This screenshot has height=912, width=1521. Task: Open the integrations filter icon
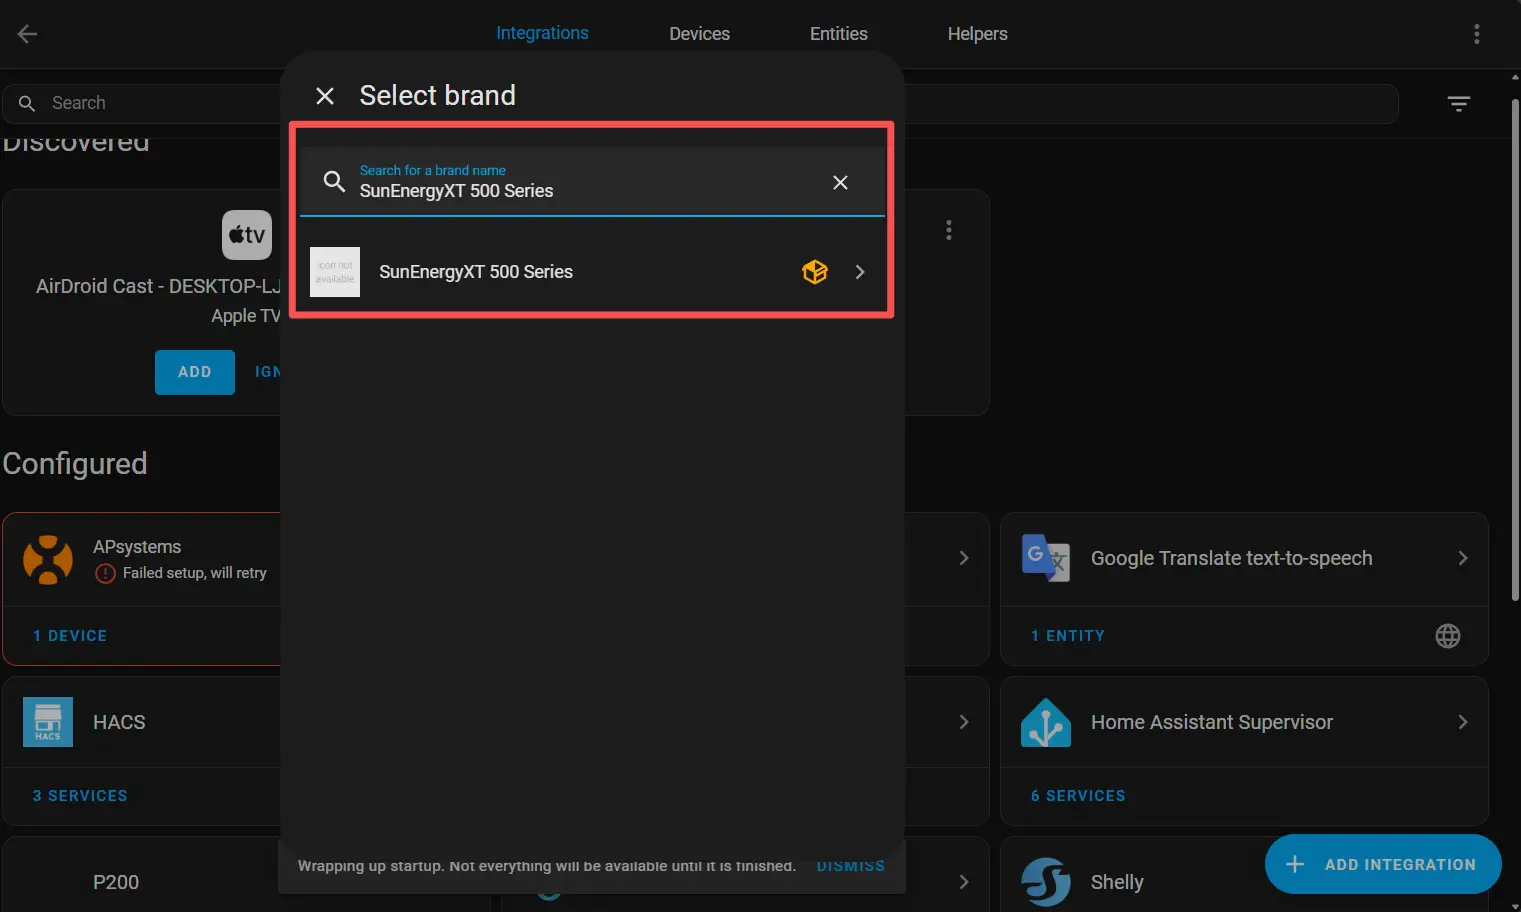1458,104
